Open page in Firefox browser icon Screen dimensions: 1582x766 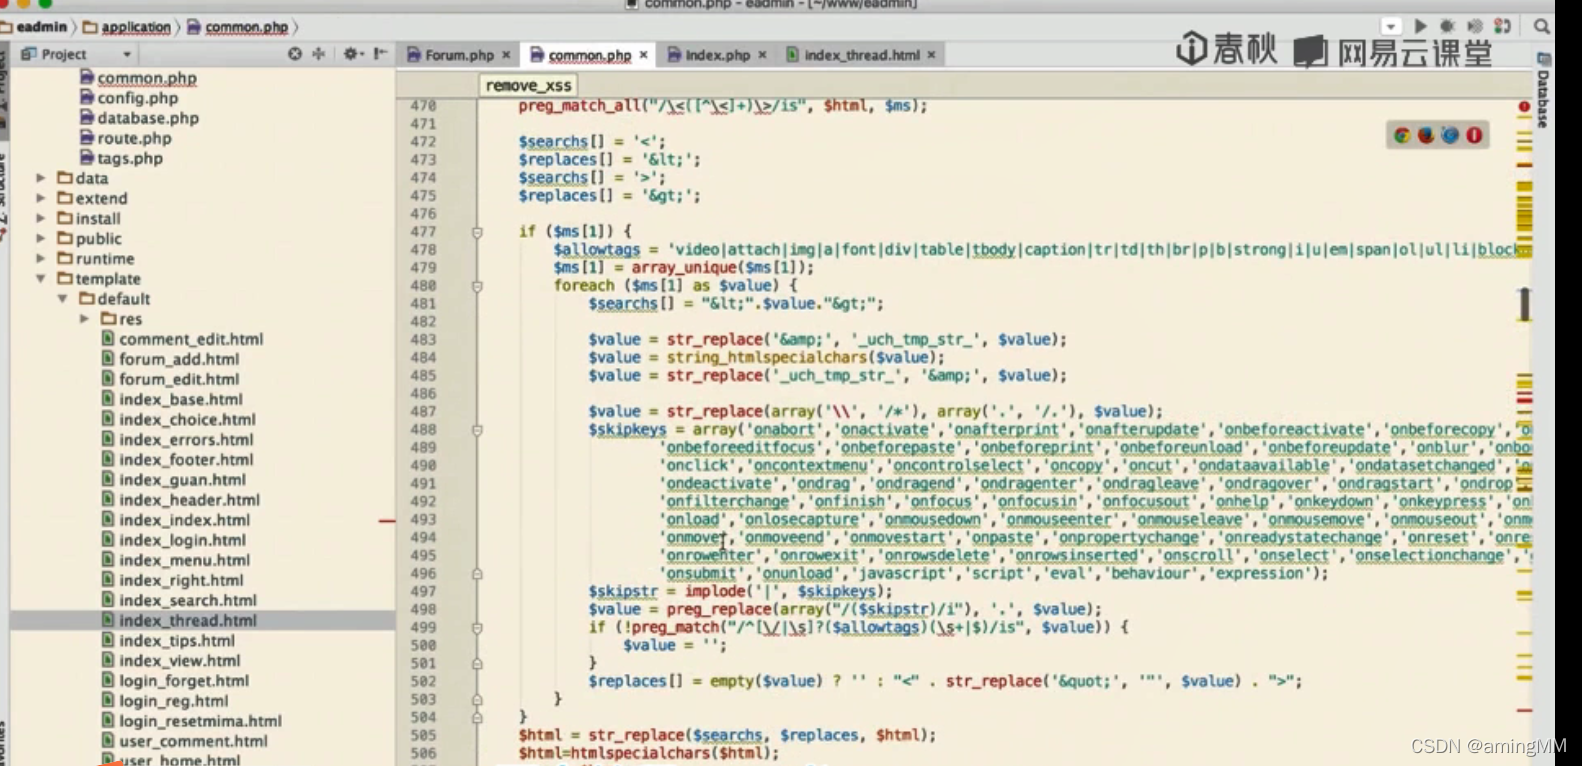(x=1426, y=135)
